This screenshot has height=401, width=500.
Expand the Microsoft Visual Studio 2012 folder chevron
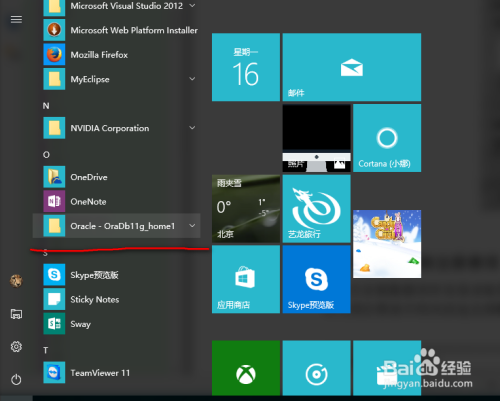[x=192, y=5]
